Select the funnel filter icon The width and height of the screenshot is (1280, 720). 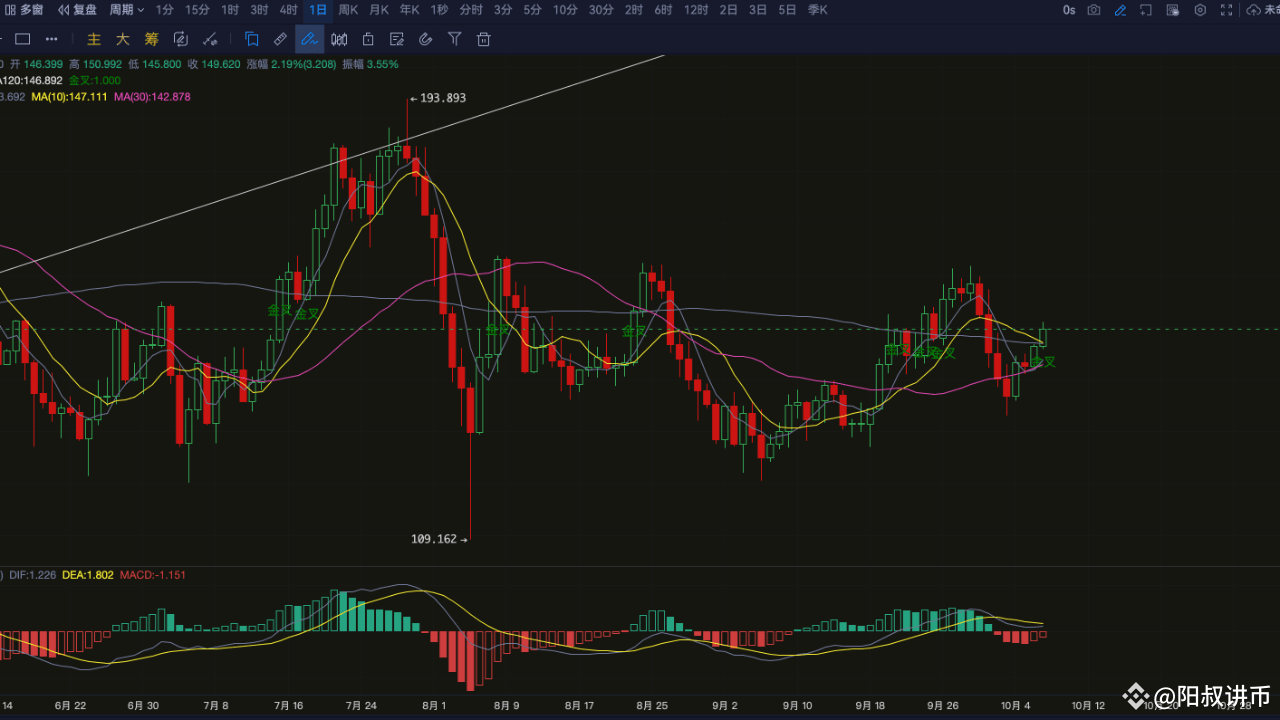(454, 39)
